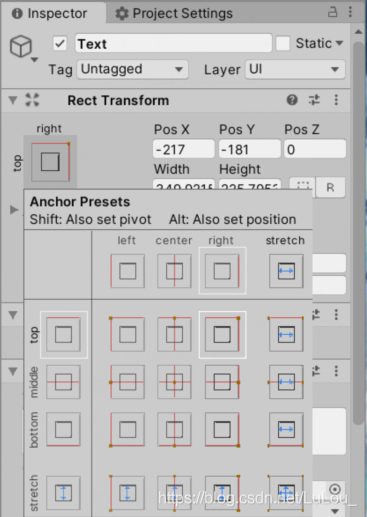Open the Tag dropdown showing Untagged
Viewport: 367px width, 517px height.
[x=132, y=69]
